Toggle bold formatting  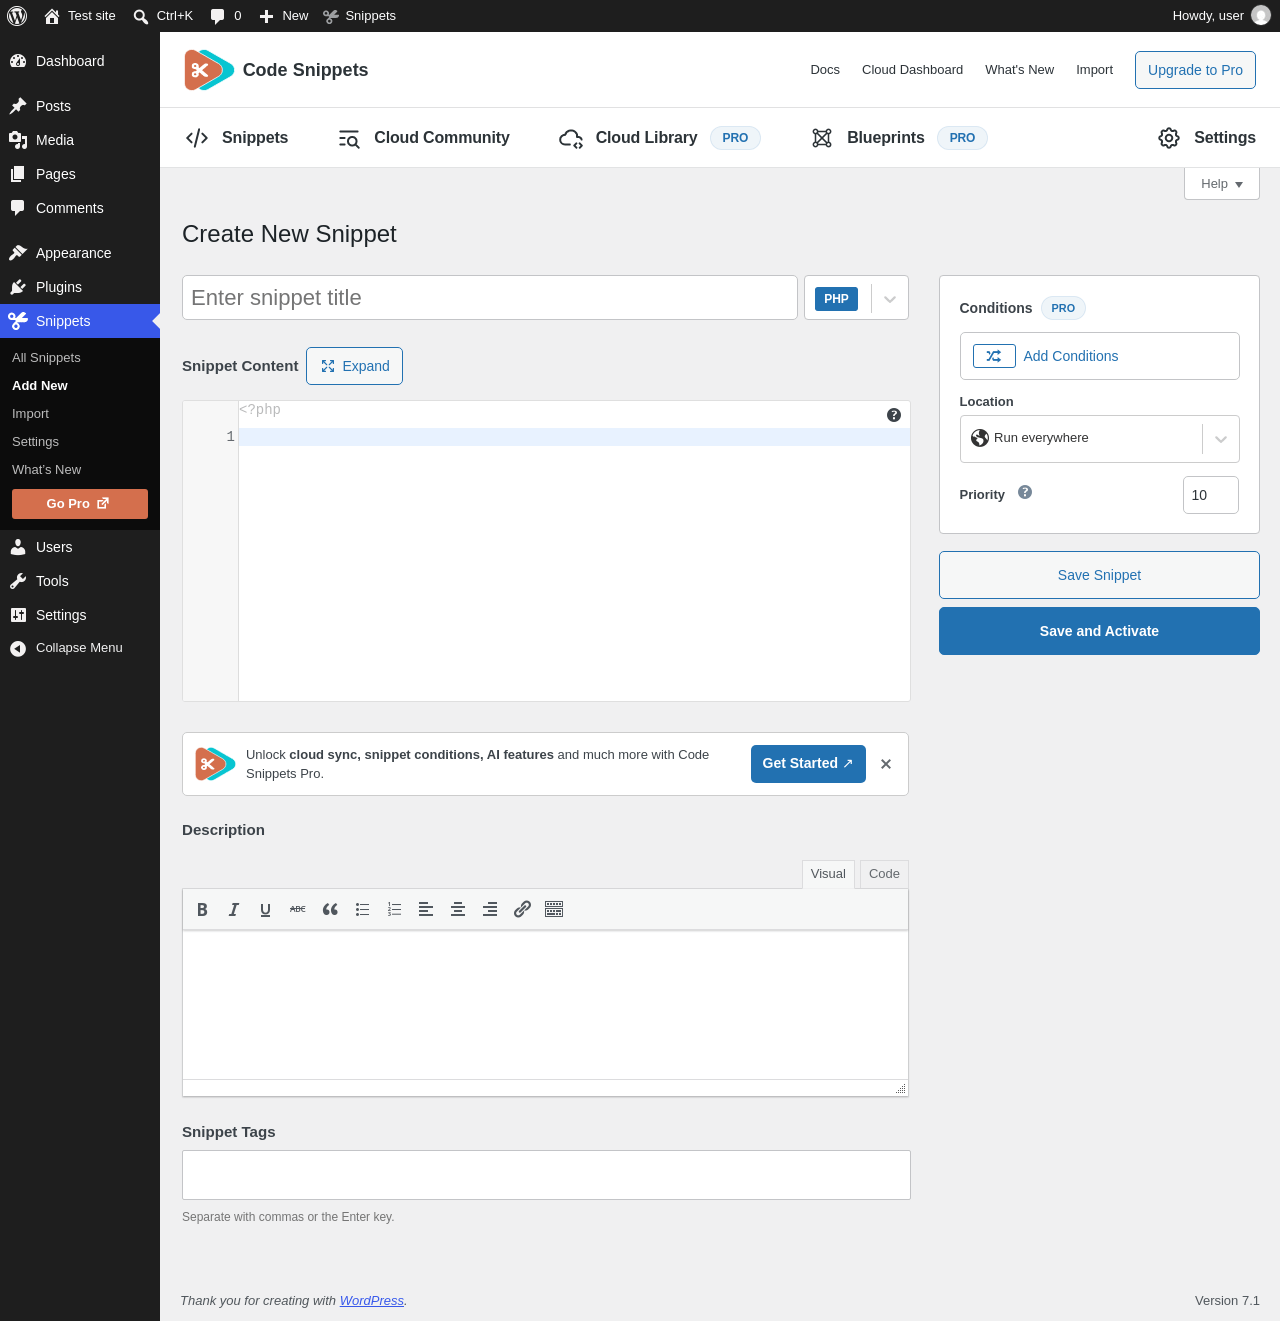click(x=202, y=910)
